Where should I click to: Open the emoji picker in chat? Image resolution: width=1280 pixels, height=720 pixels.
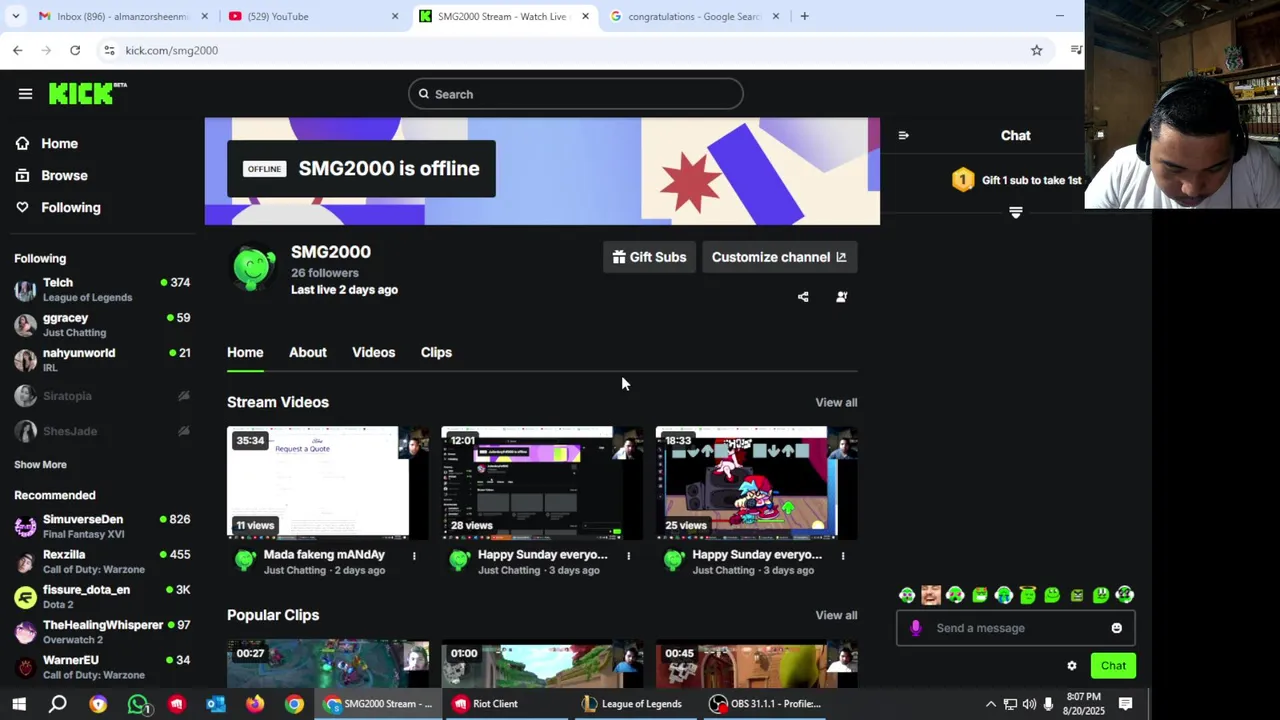(x=1116, y=629)
